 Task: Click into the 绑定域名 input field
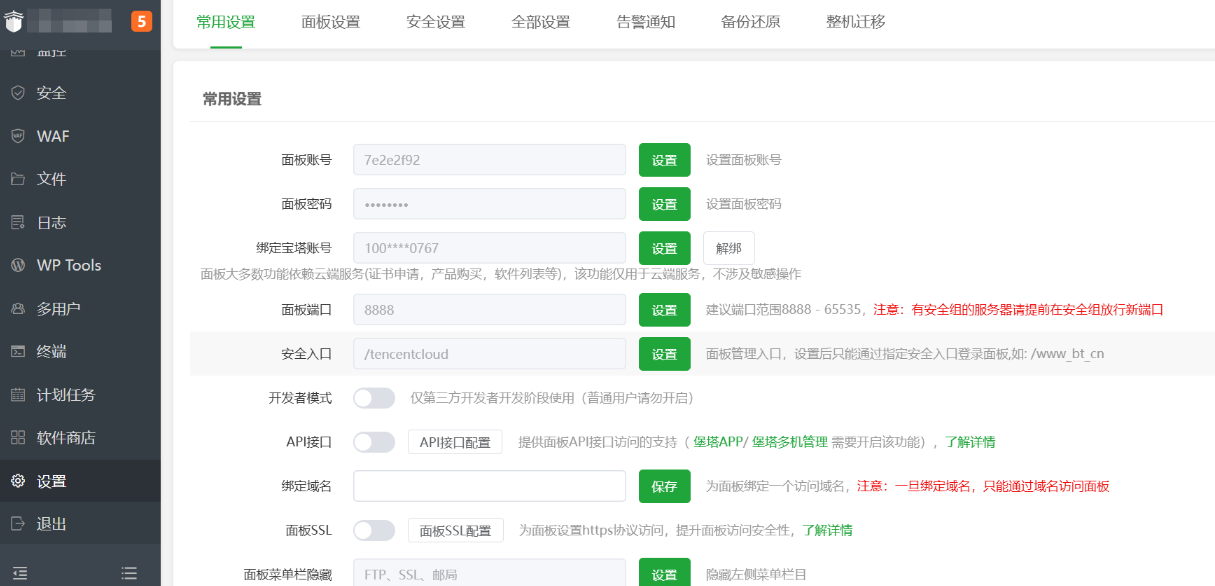click(489, 486)
